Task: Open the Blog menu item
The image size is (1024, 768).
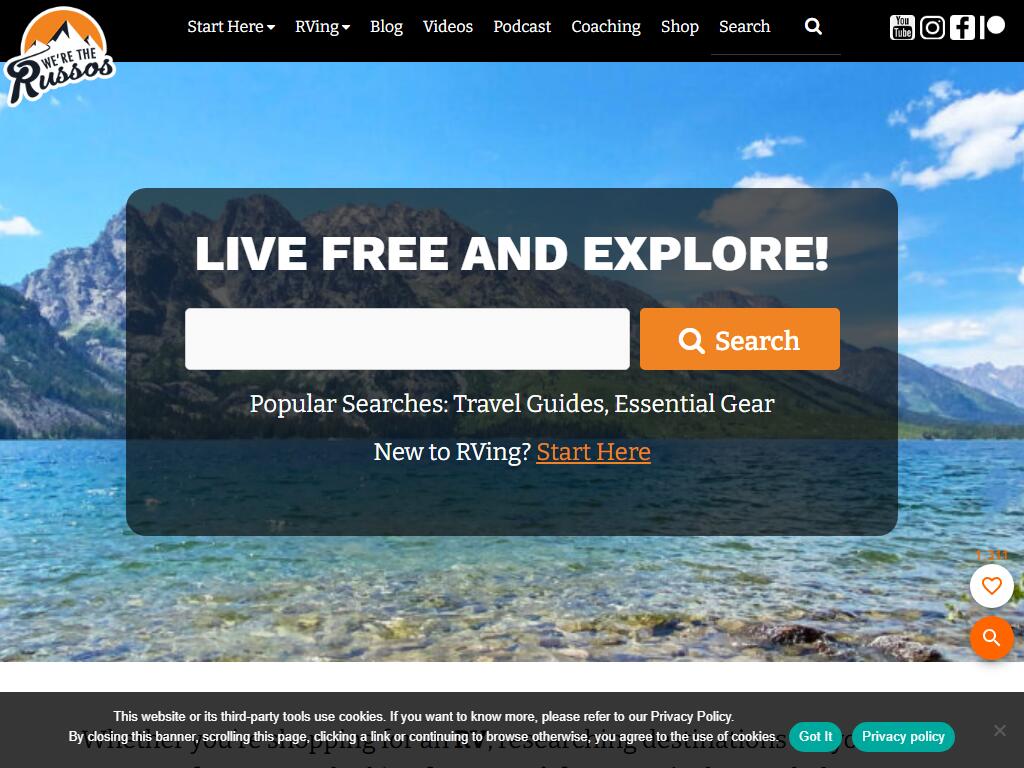Action: 386,27
